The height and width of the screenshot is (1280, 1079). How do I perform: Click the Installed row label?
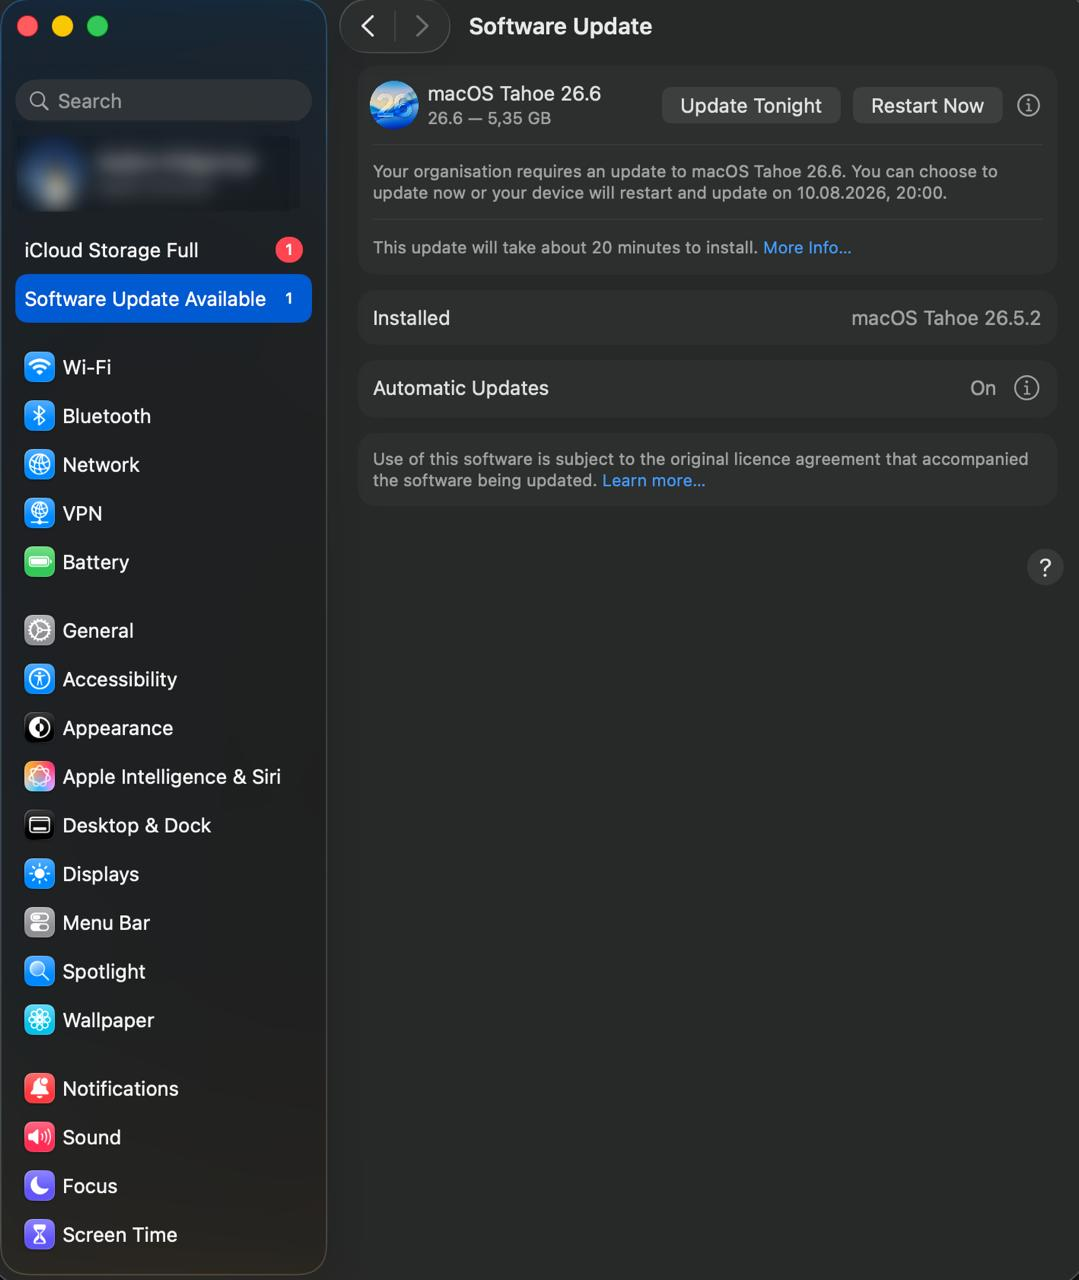pos(411,318)
